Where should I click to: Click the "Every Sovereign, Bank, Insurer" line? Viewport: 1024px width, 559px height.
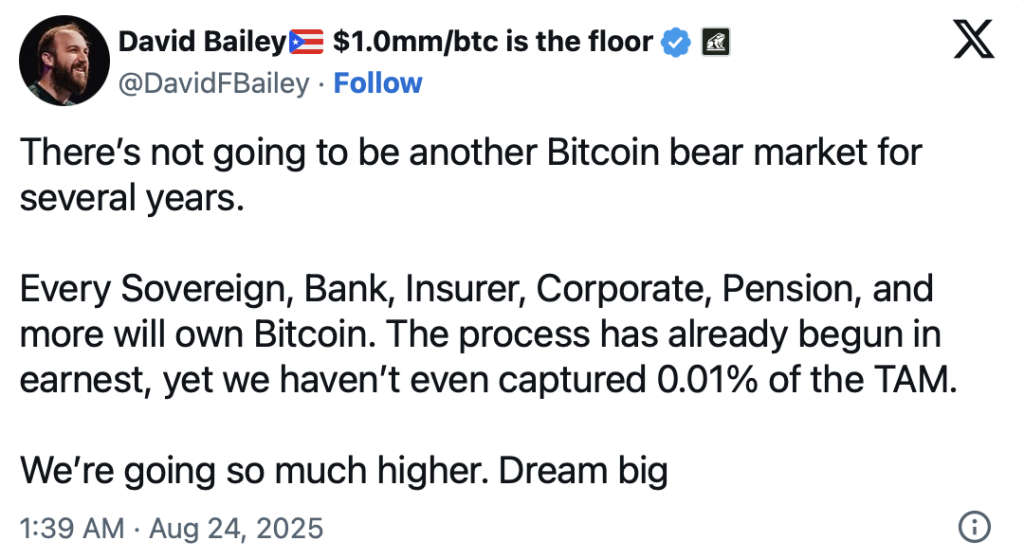[476, 289]
